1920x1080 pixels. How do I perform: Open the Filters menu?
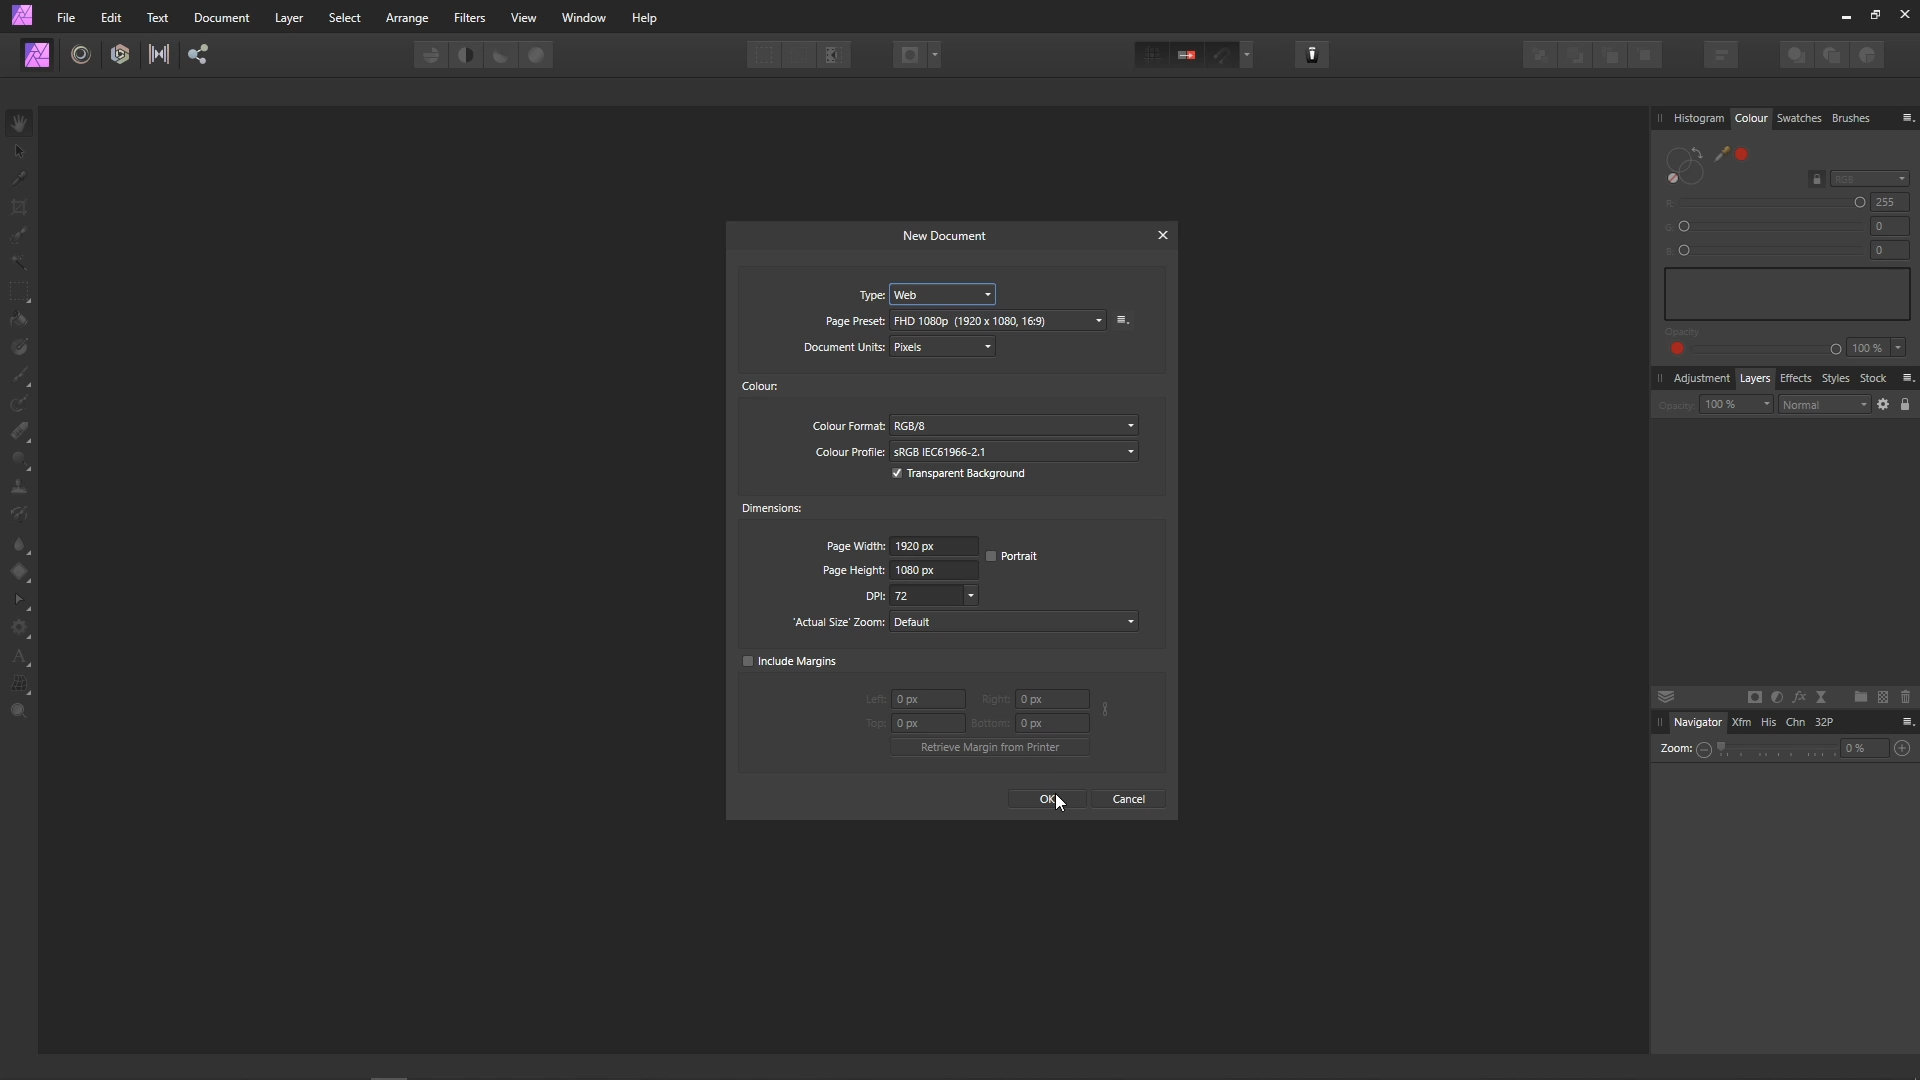pos(469,18)
